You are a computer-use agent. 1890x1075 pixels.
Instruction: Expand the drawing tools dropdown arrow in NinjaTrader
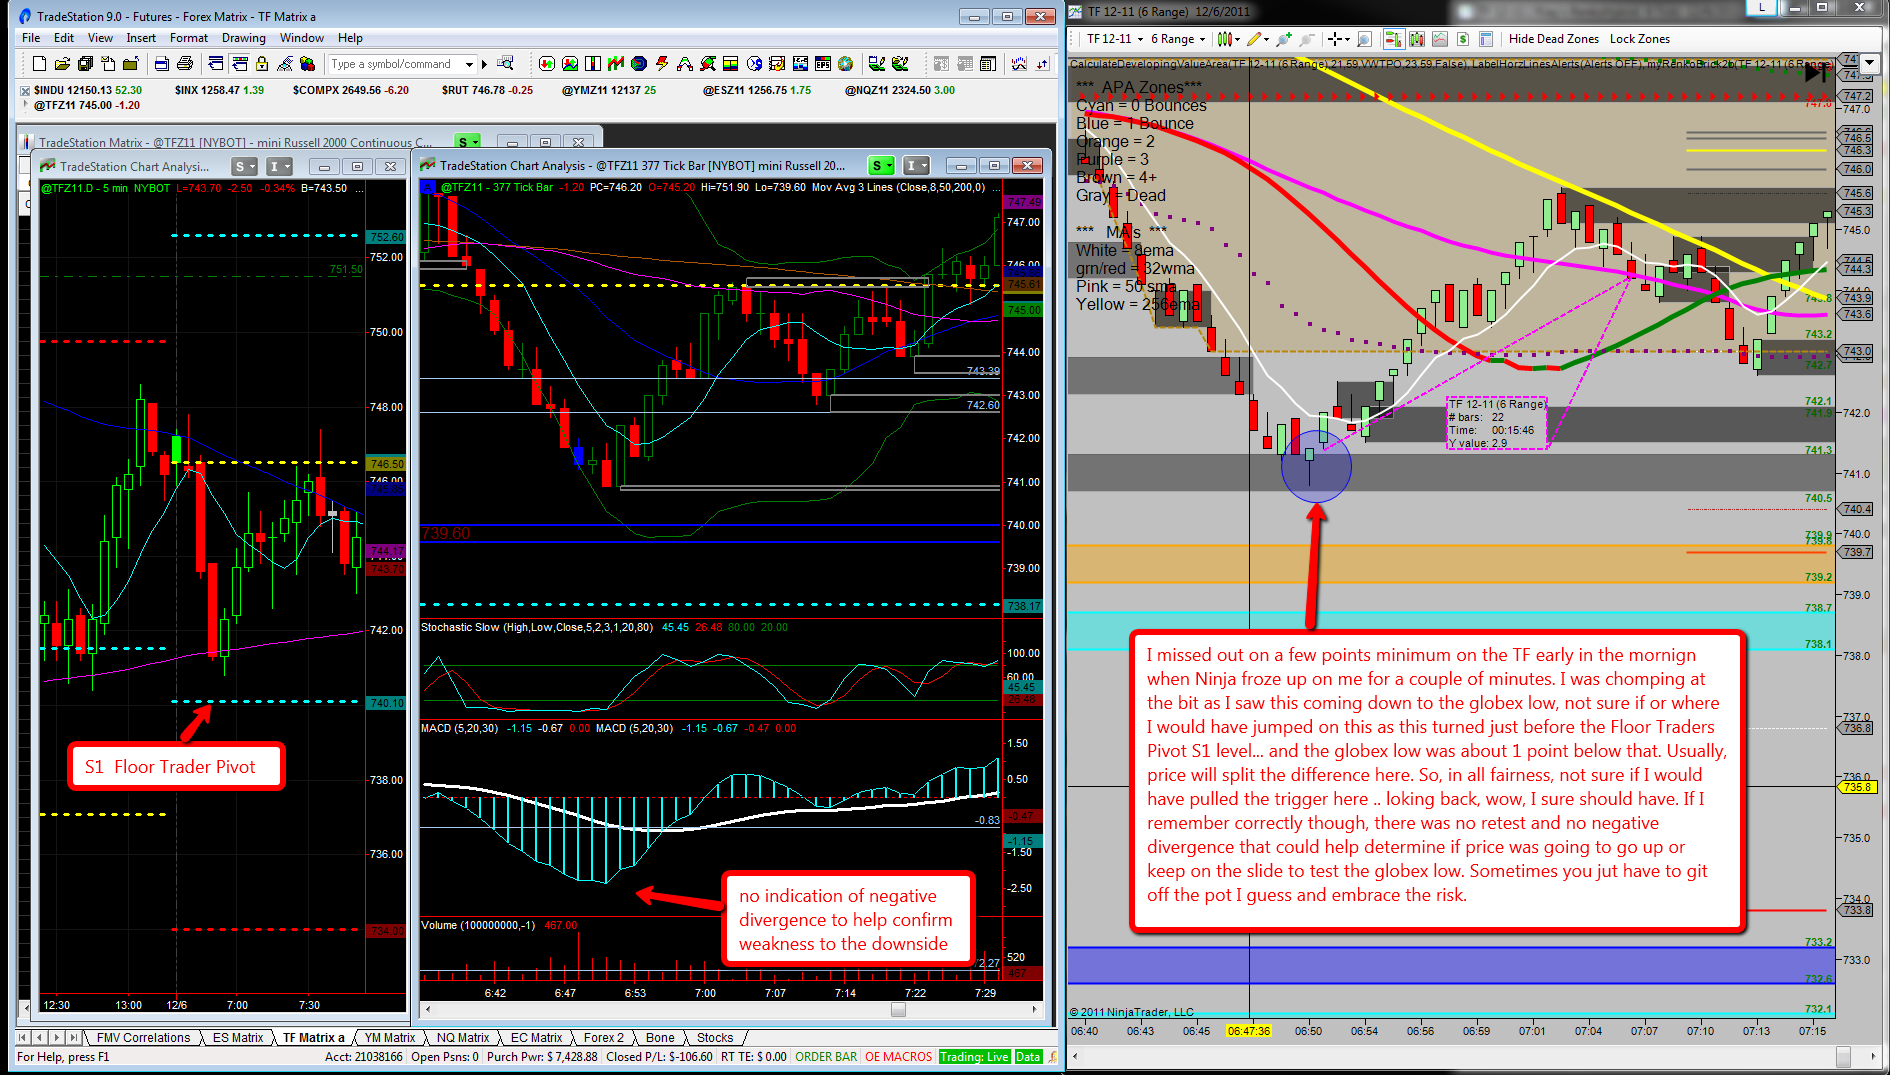click(x=1266, y=40)
